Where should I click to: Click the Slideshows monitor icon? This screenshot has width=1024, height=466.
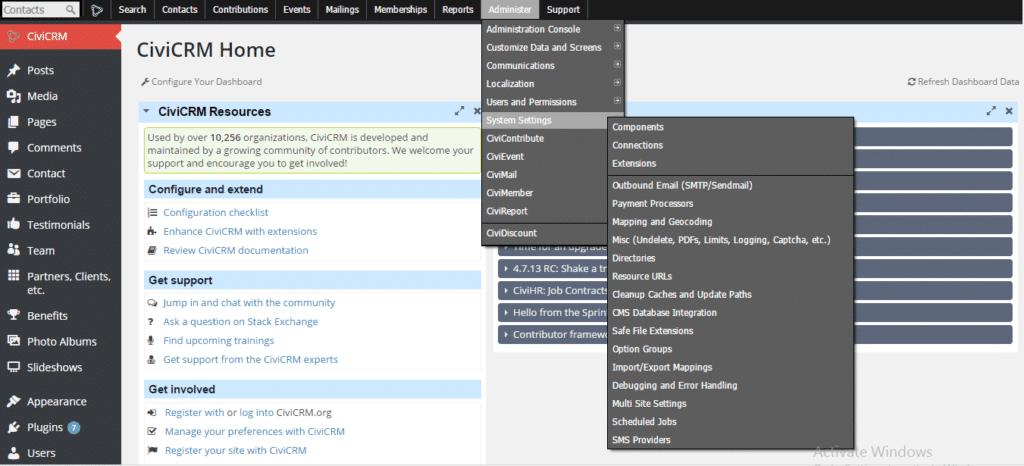coord(13,367)
